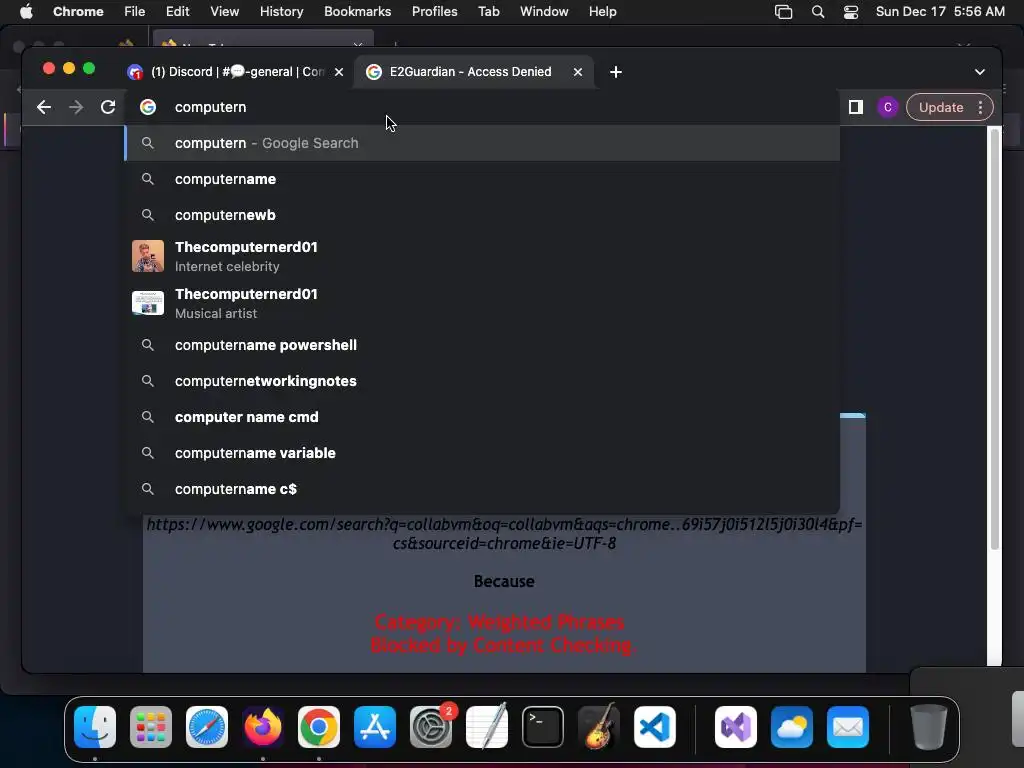Choose 'computernetworkingnotes' suggestion
1024x768 pixels.
tap(482, 381)
